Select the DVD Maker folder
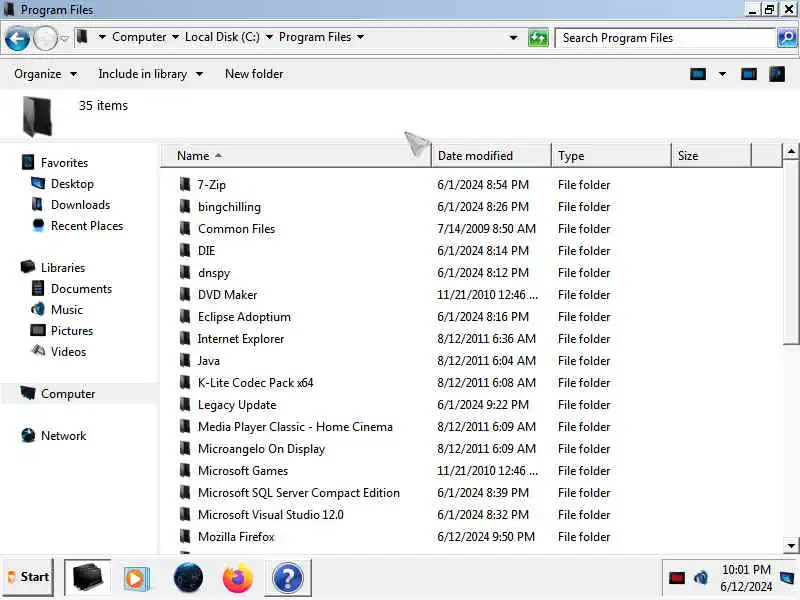800x600 pixels. click(x=227, y=294)
